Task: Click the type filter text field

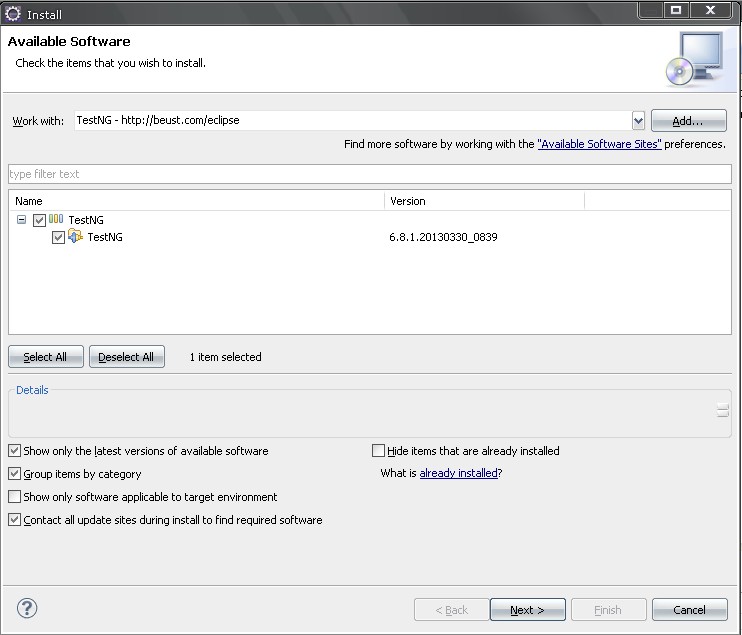Action: coord(370,174)
